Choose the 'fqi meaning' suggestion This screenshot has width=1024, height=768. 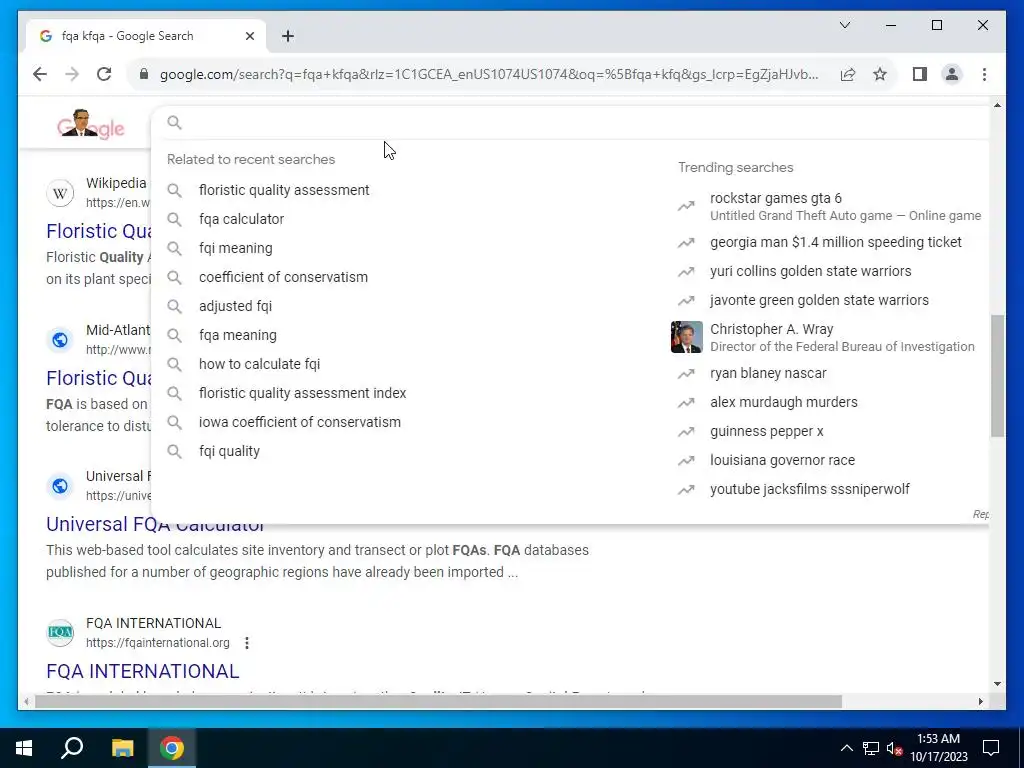pyautogui.click(x=236, y=248)
